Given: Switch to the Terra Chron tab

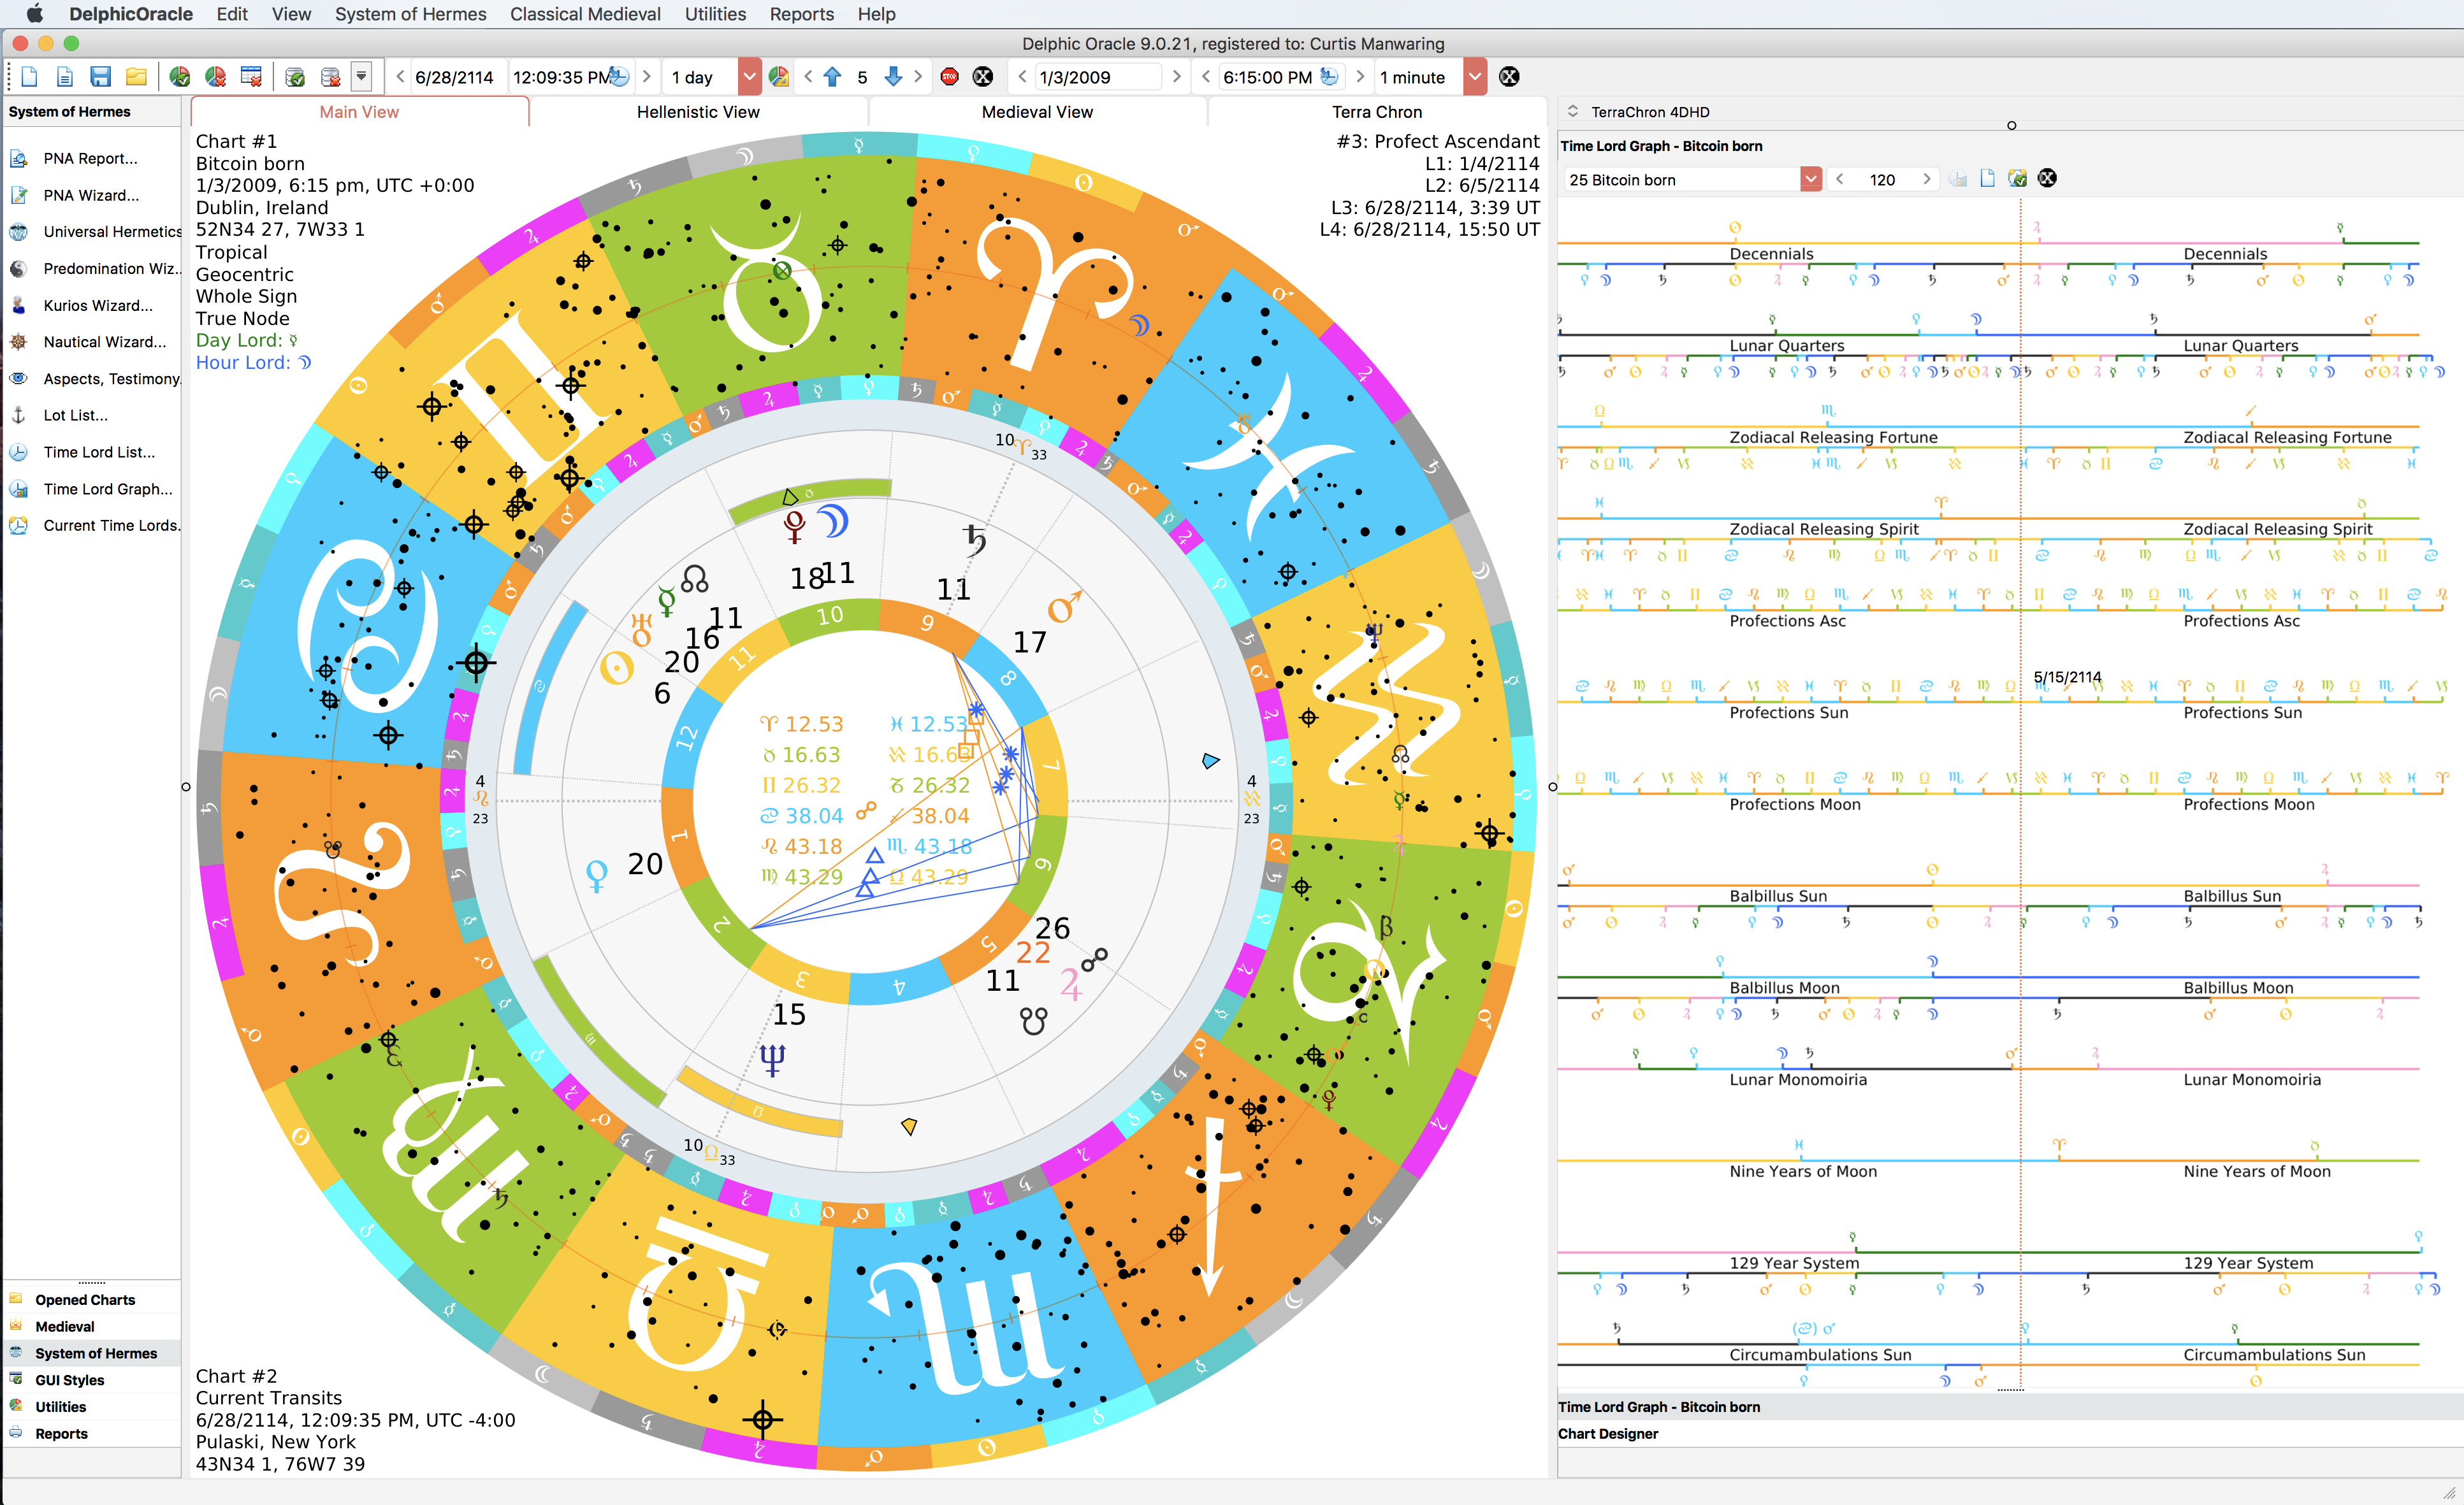Looking at the screenshot, I should coord(1376,112).
